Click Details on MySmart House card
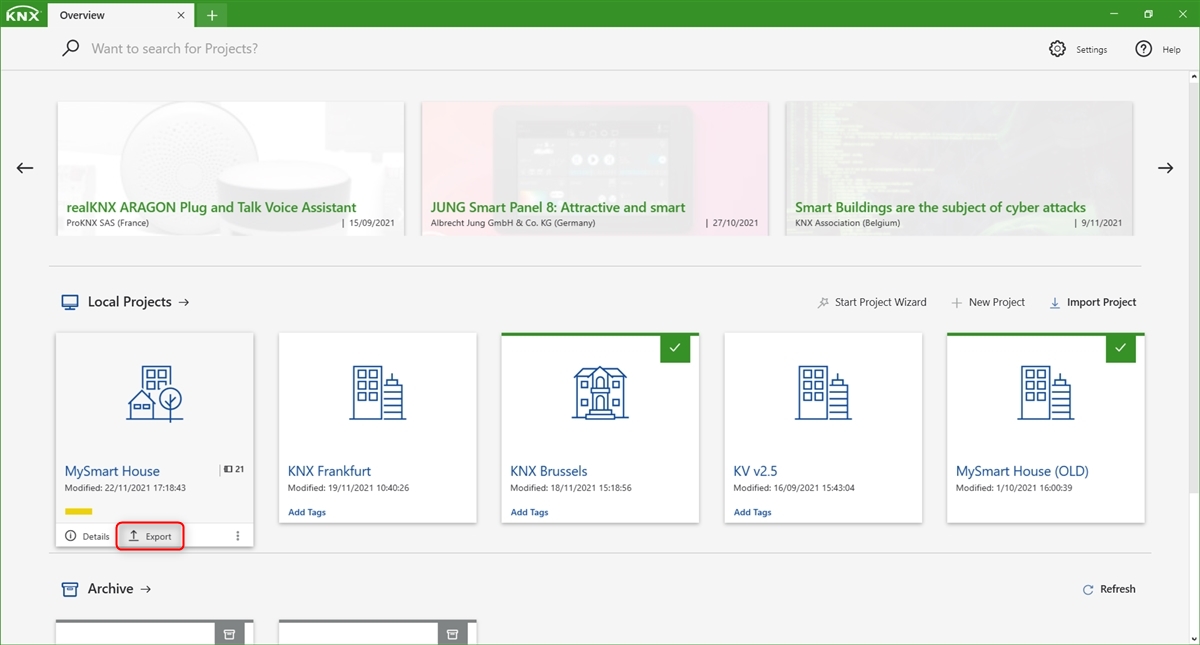This screenshot has width=1200, height=645. coord(87,536)
